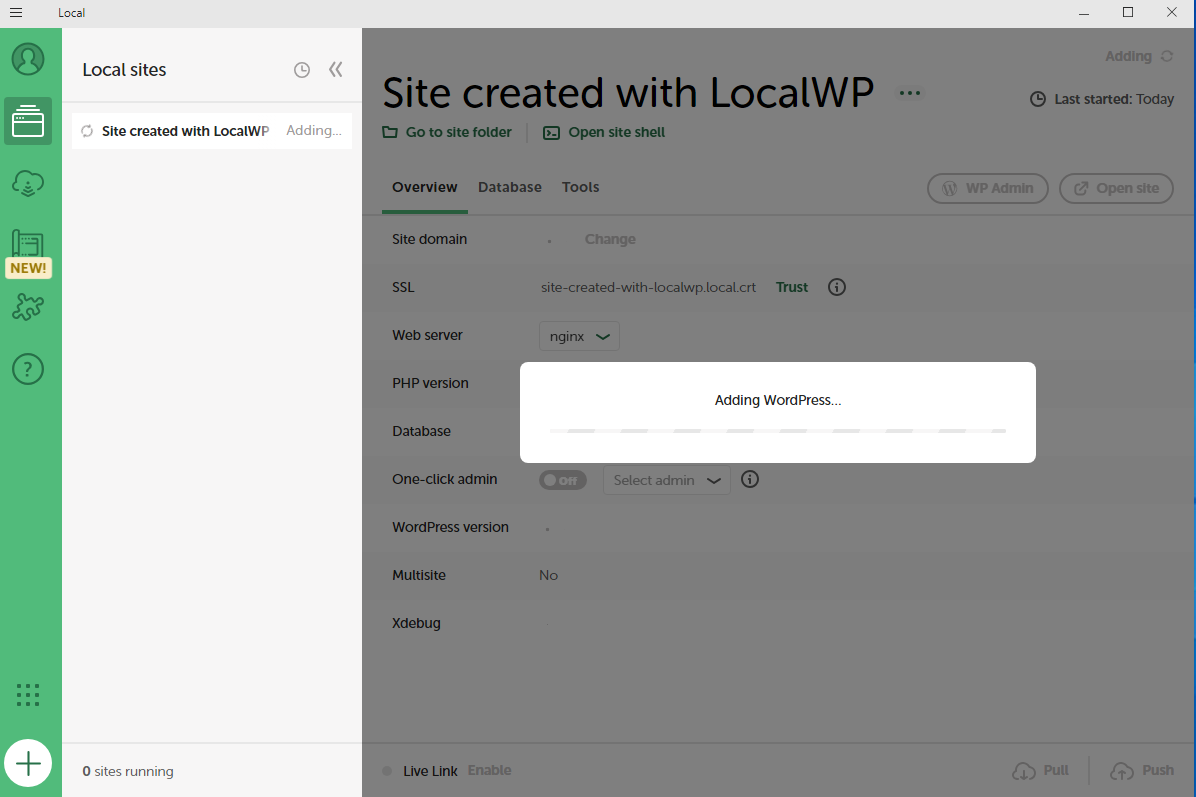Click the WP Admin button
The height and width of the screenshot is (797, 1196).
pos(987,188)
